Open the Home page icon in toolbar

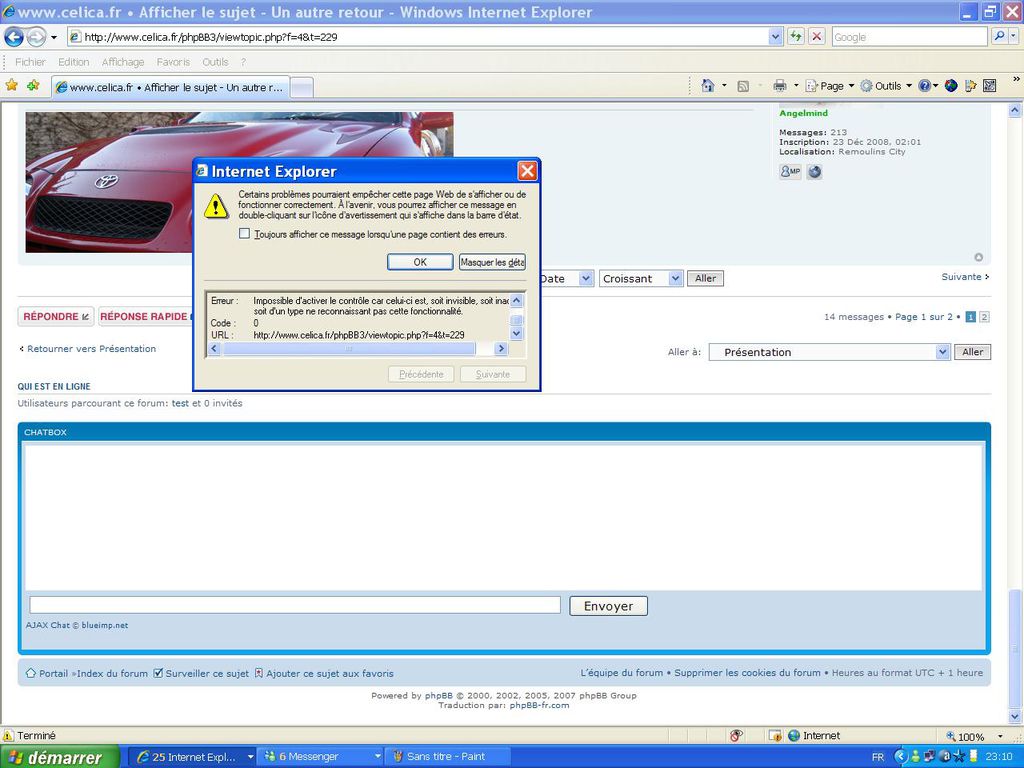pos(708,86)
